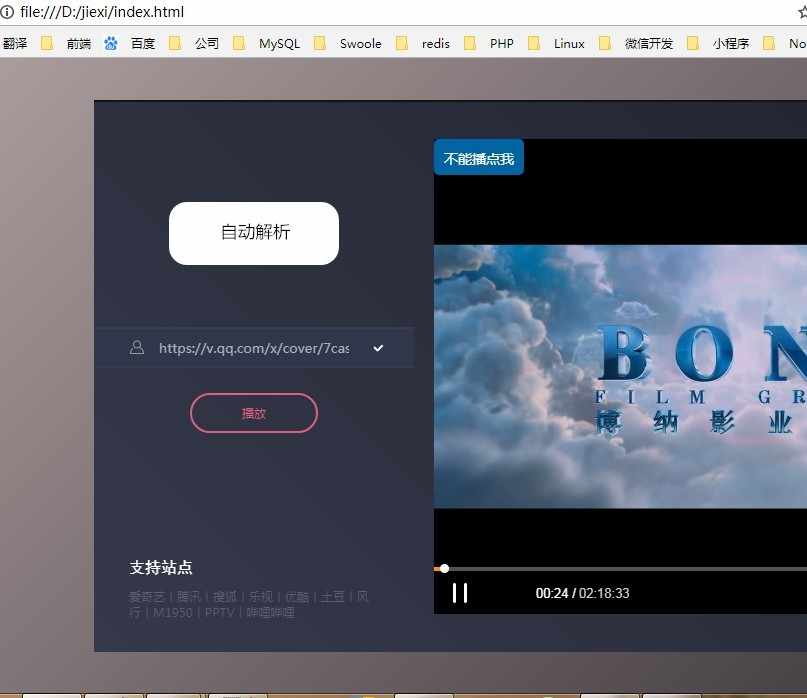
Task: Click the M1950 supported site text
Action: tap(172, 613)
